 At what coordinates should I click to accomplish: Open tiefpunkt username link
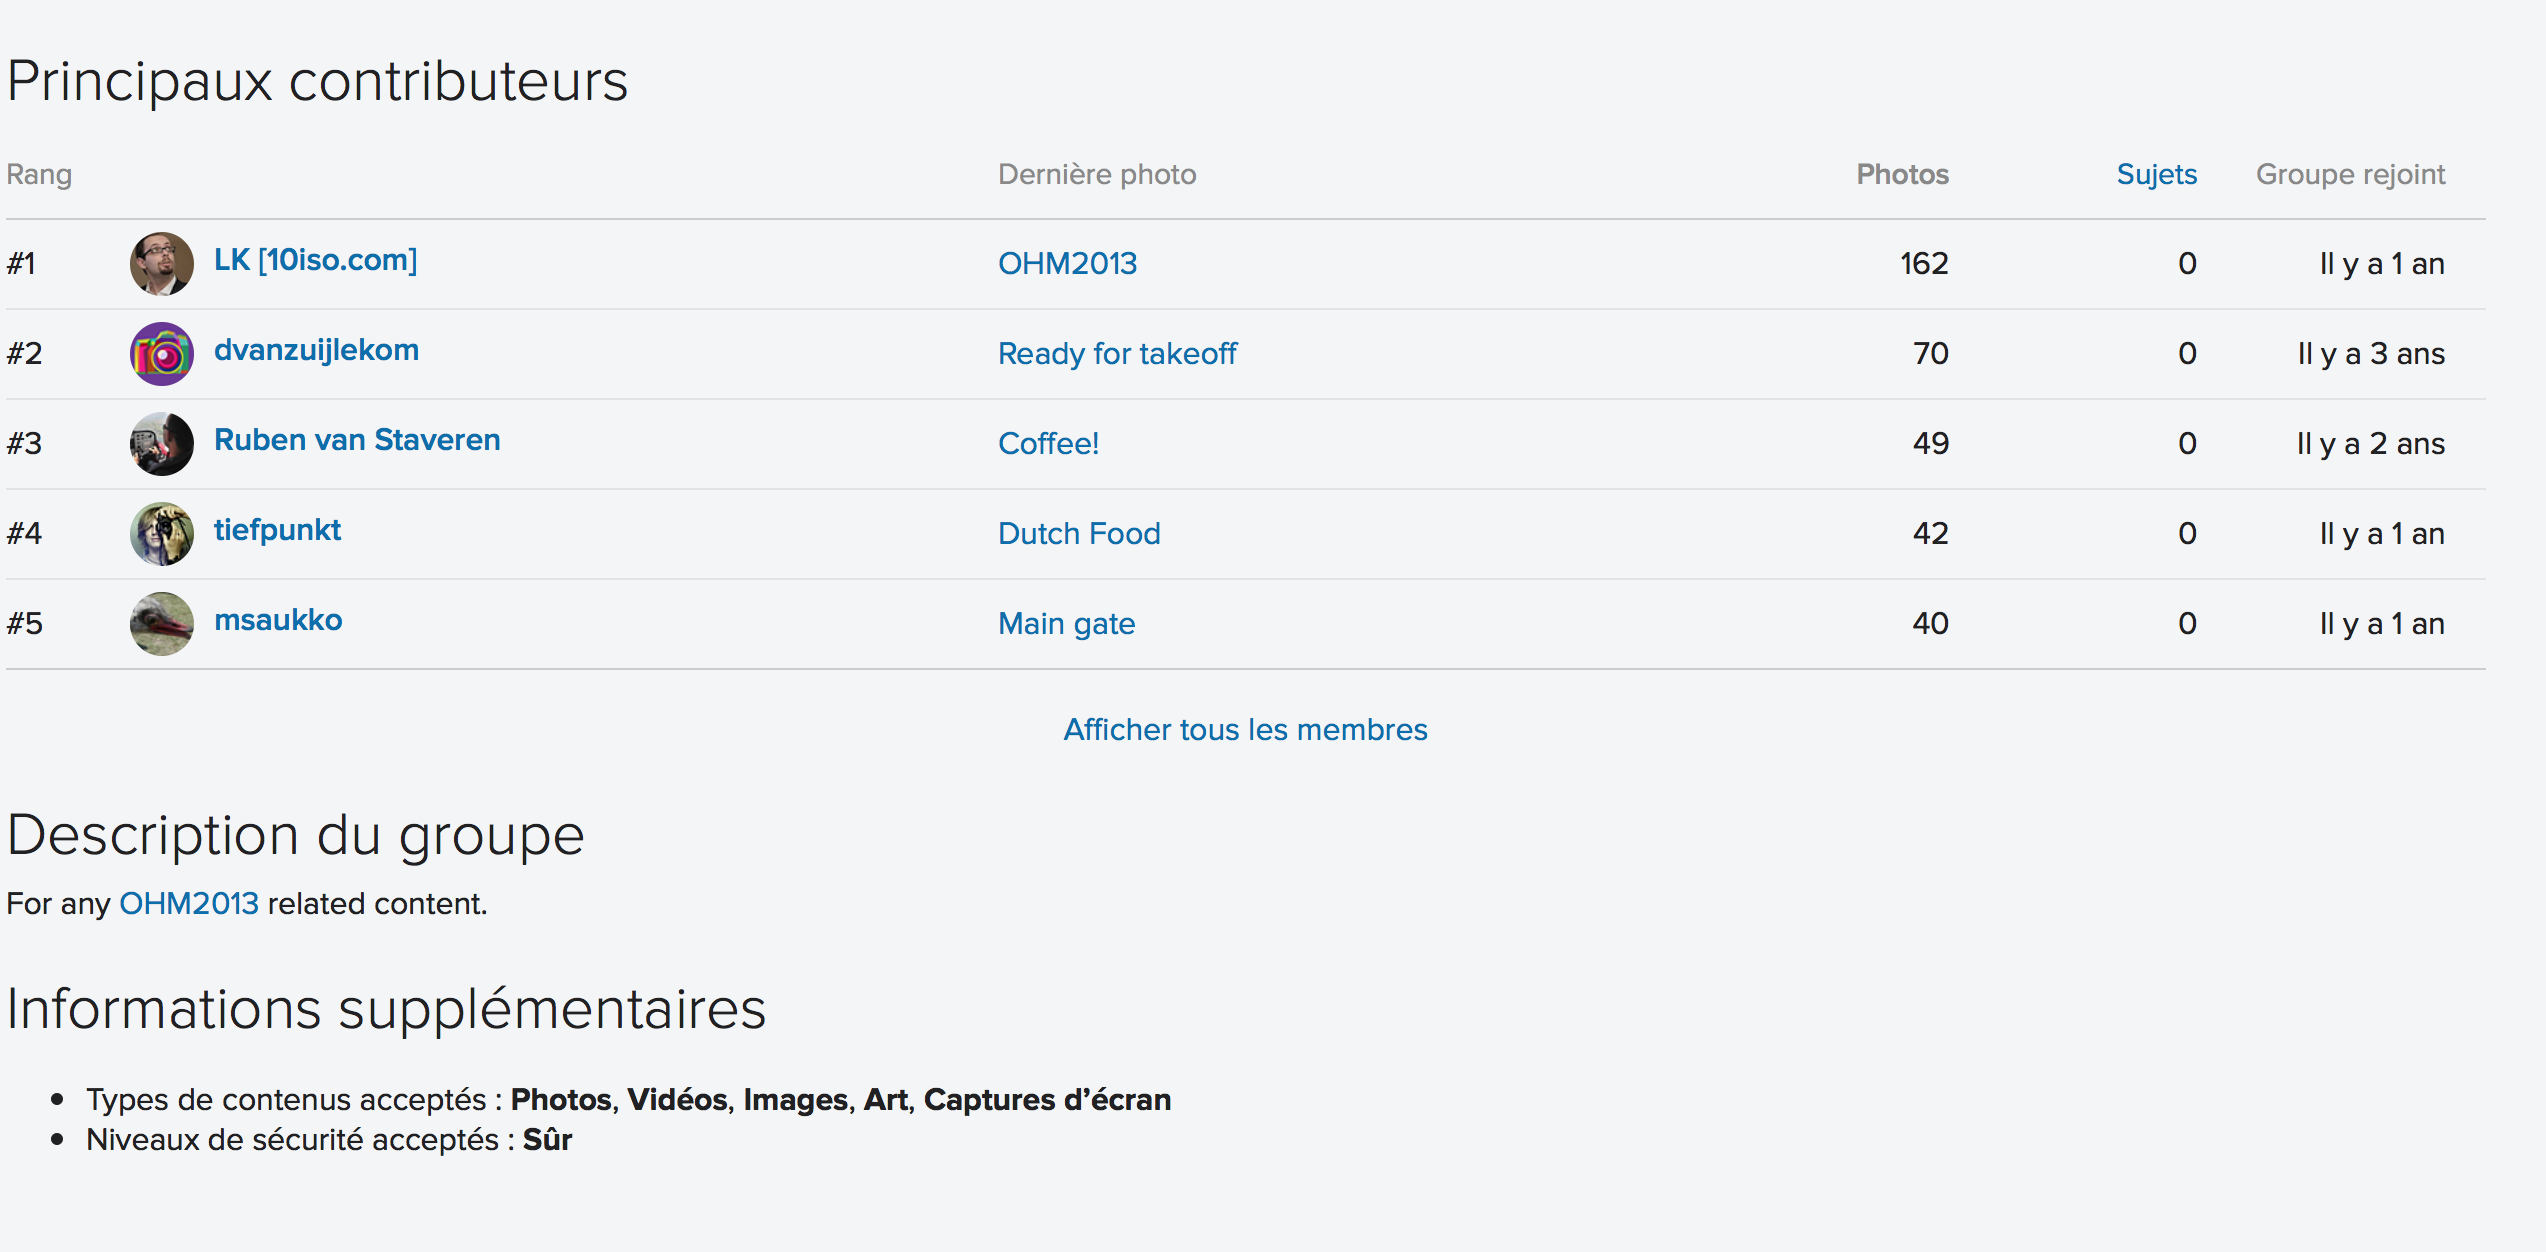277,530
